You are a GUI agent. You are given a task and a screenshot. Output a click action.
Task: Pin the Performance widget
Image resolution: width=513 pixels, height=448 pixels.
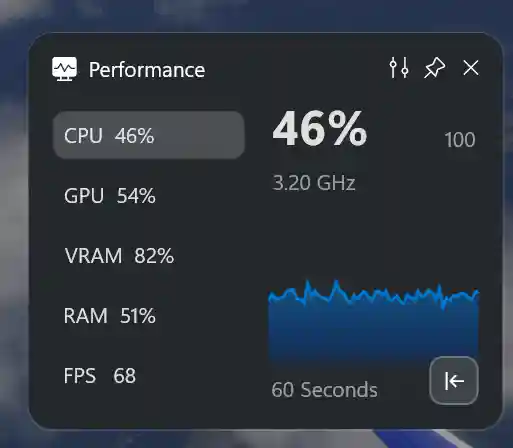pos(434,68)
